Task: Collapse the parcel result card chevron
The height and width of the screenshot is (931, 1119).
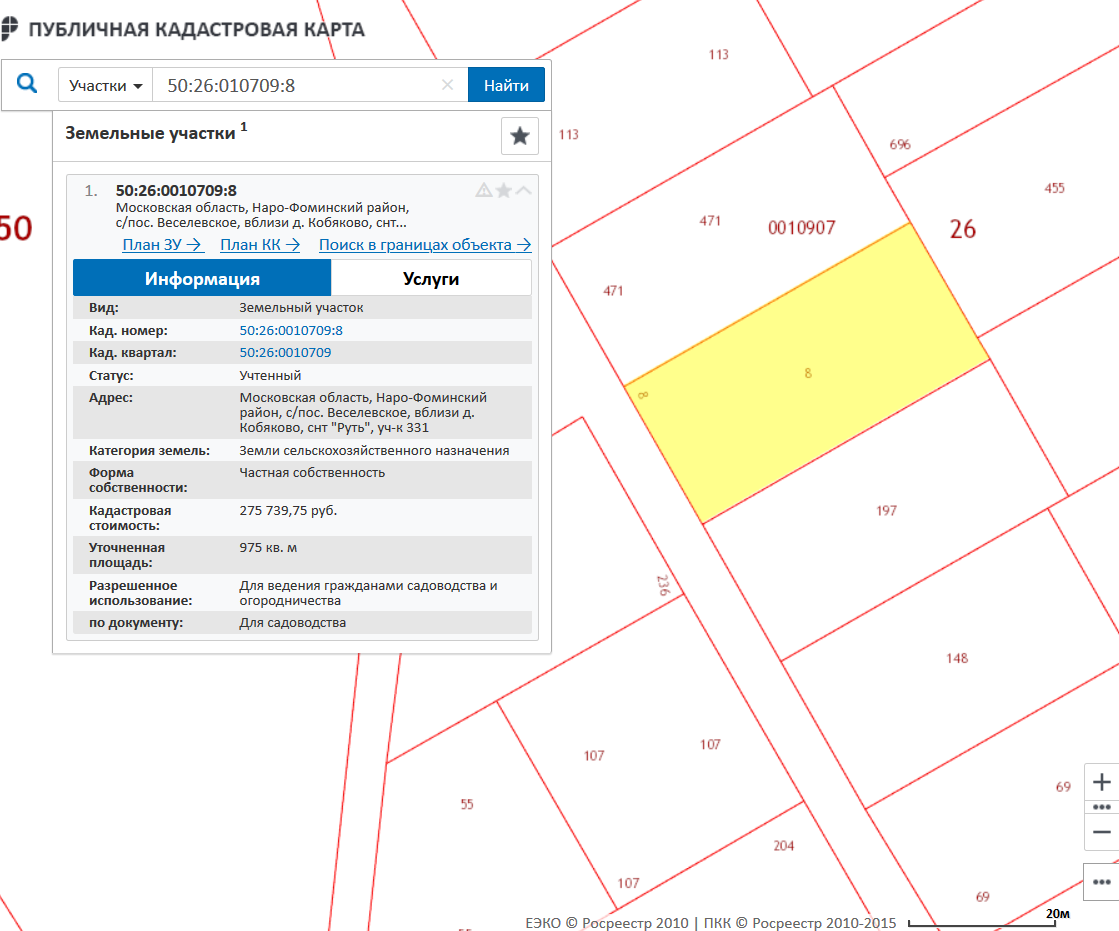Action: 524,190
